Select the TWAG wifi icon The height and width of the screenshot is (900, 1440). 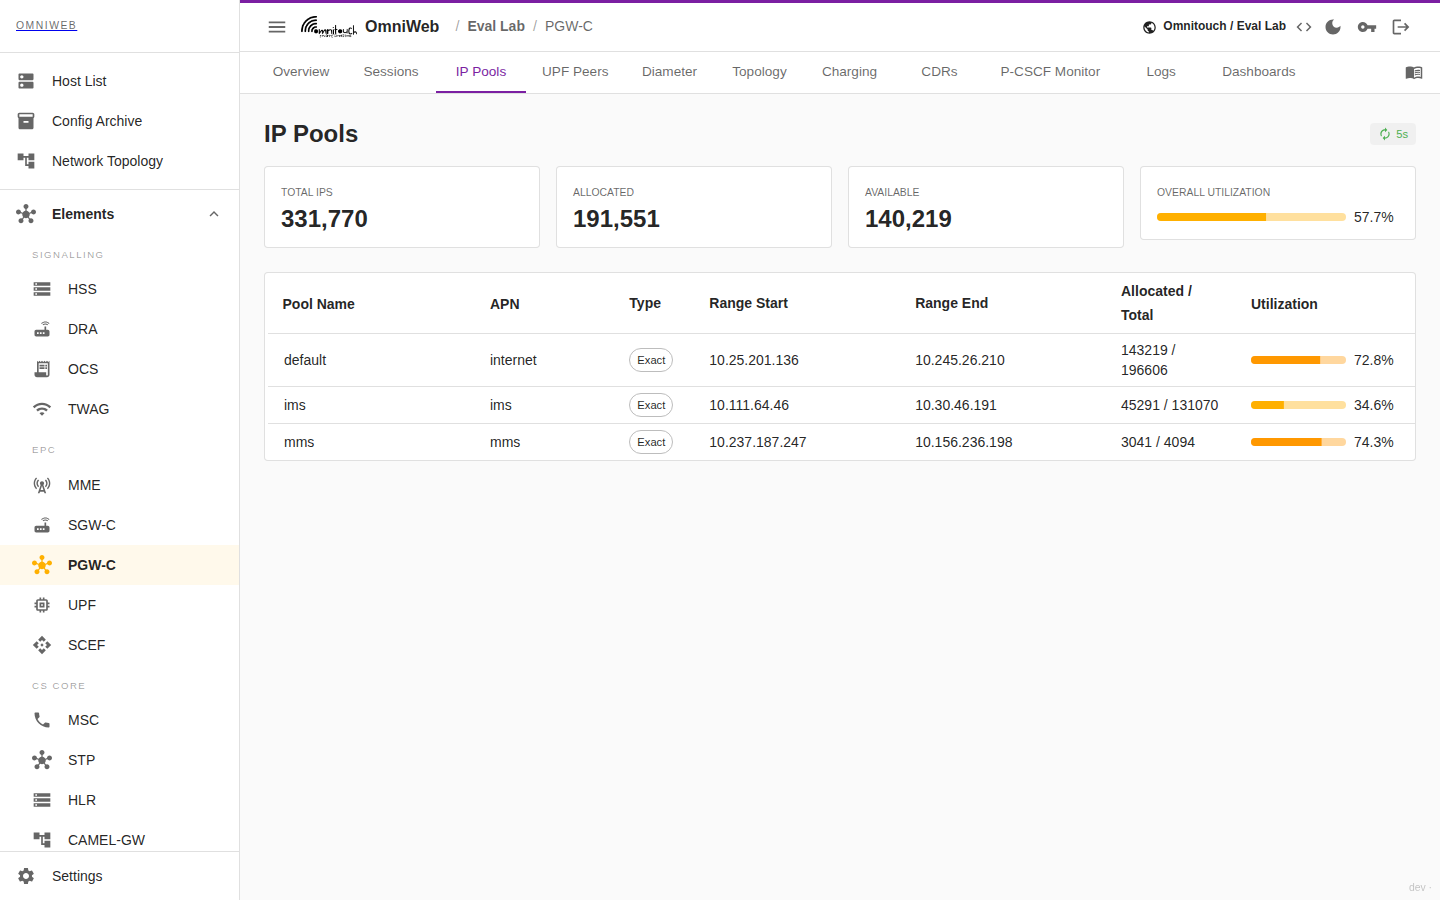tap(42, 409)
